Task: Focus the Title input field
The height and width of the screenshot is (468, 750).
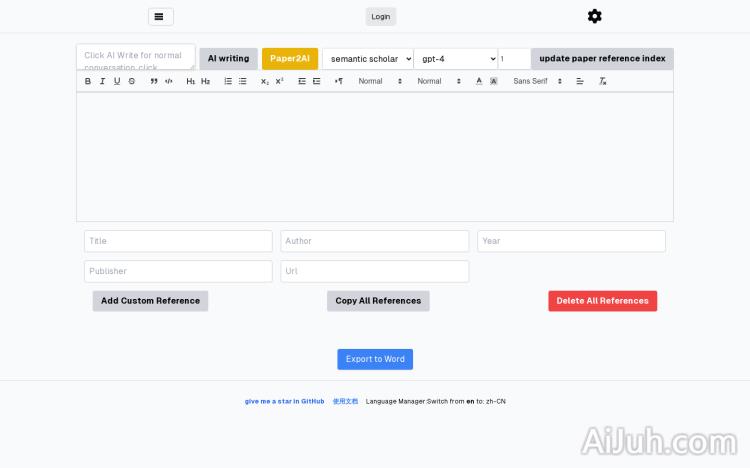Action: point(178,241)
